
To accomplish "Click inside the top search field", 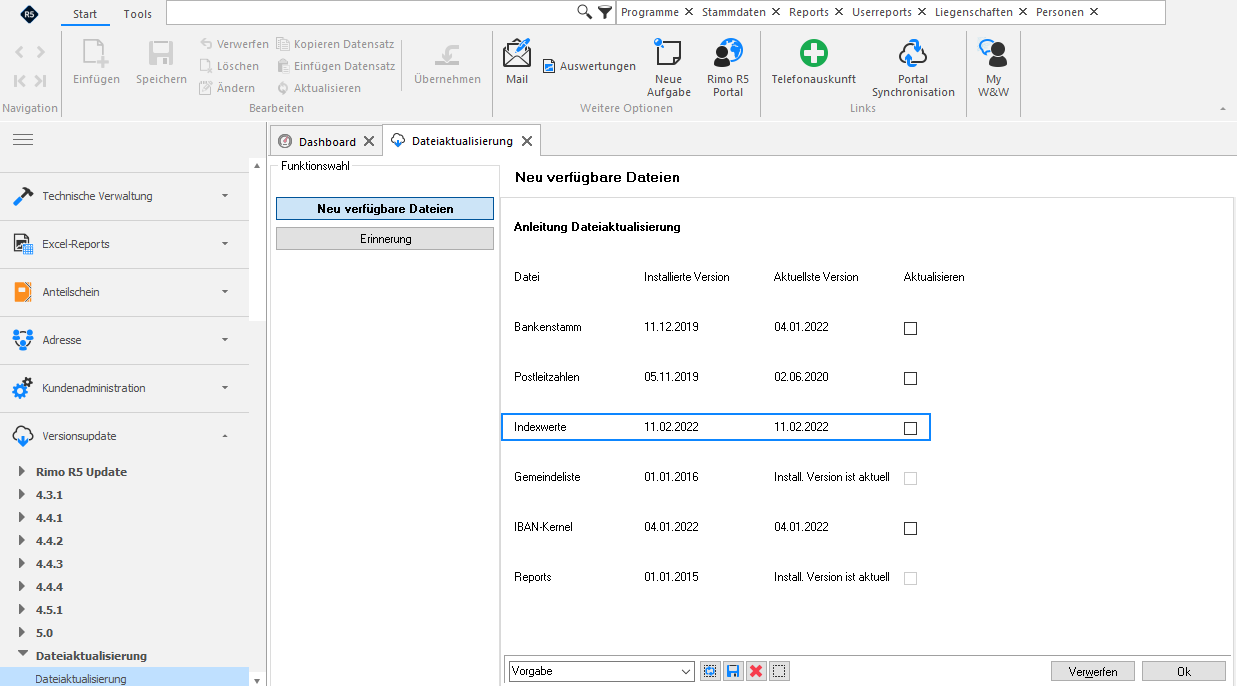I will coord(371,12).
